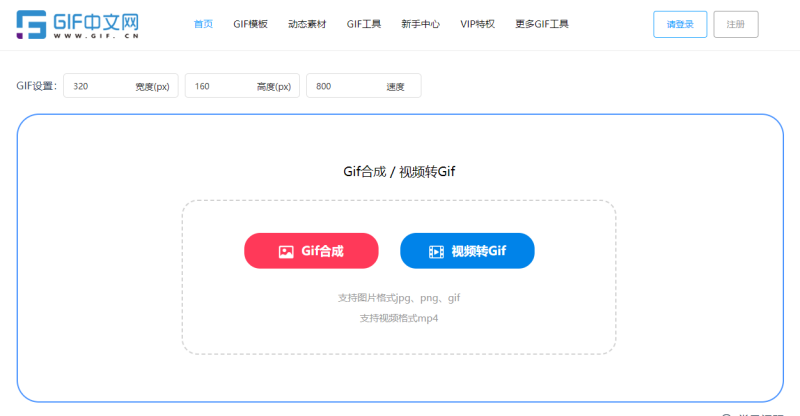Expand 更多GIF工具 menu
The height and width of the screenshot is (416, 800).
point(542,24)
